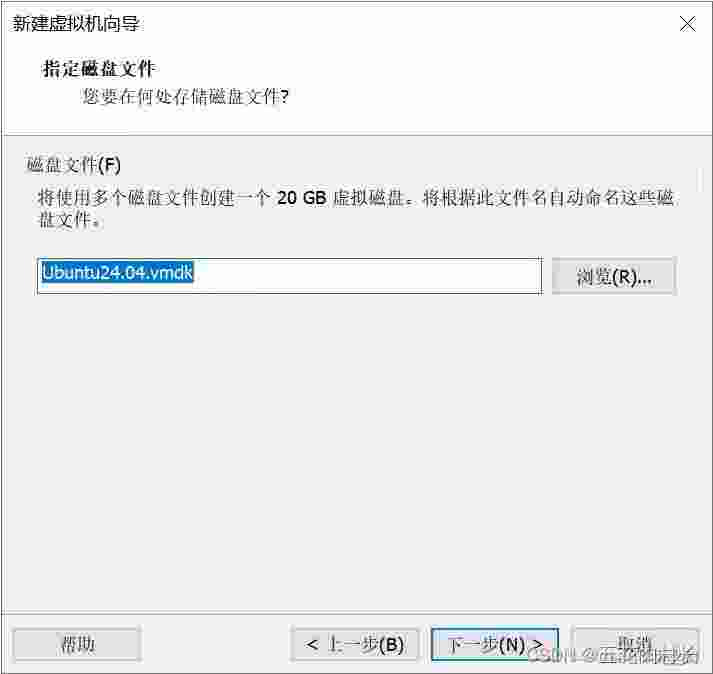Click the 20 GB text in description
This screenshot has height=674, width=713.
[x=301, y=198]
